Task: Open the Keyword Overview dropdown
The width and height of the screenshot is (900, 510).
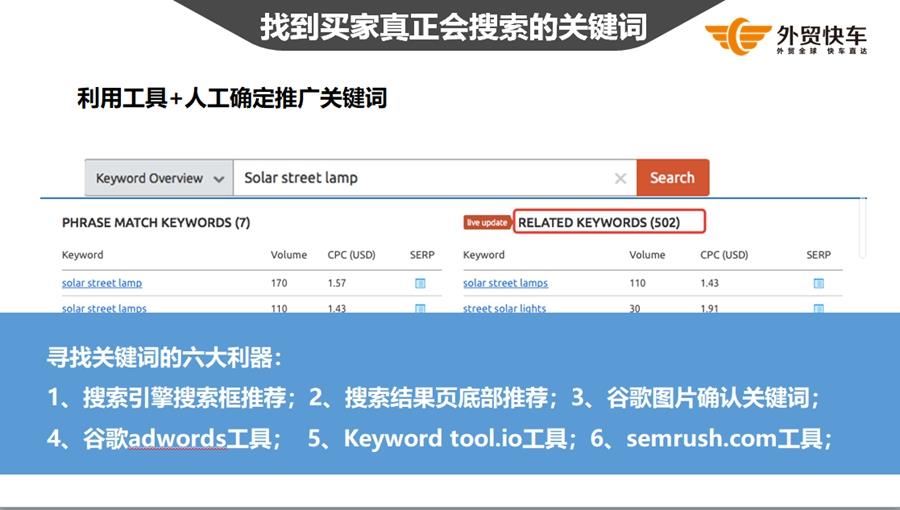Action: [x=158, y=178]
